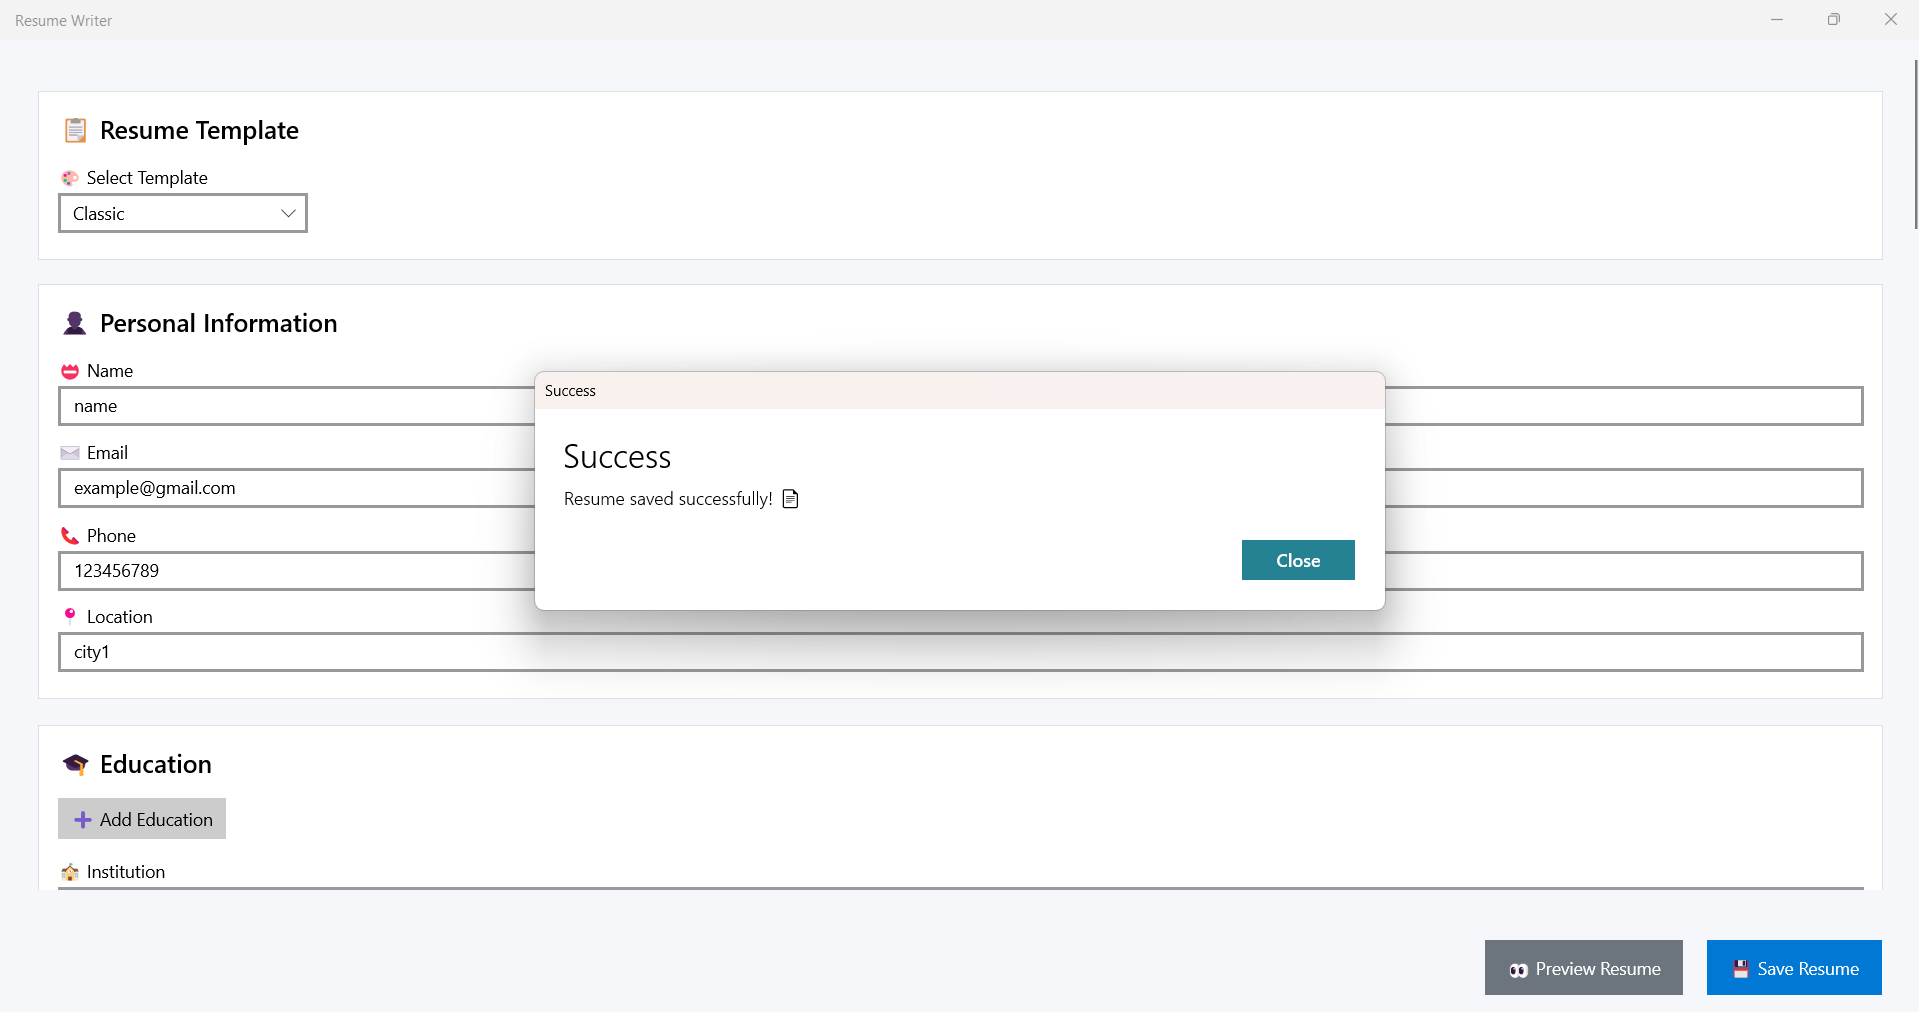This screenshot has height=1012, width=1919.
Task: Click the red phone icon beside Phone
Action: tap(70, 536)
